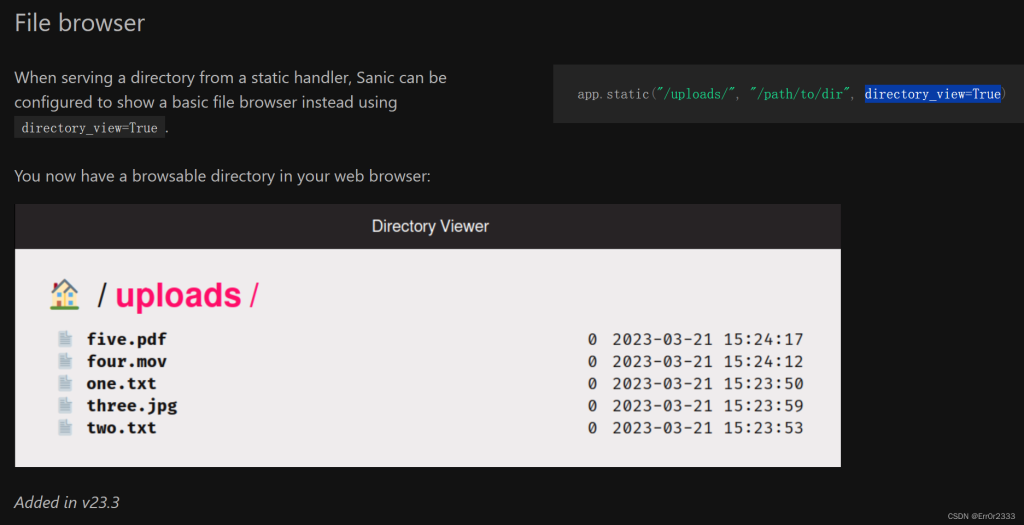1024x525 pixels.
Task: Click the timestamp 2023-03-21 15:23:50
Action: [708, 383]
